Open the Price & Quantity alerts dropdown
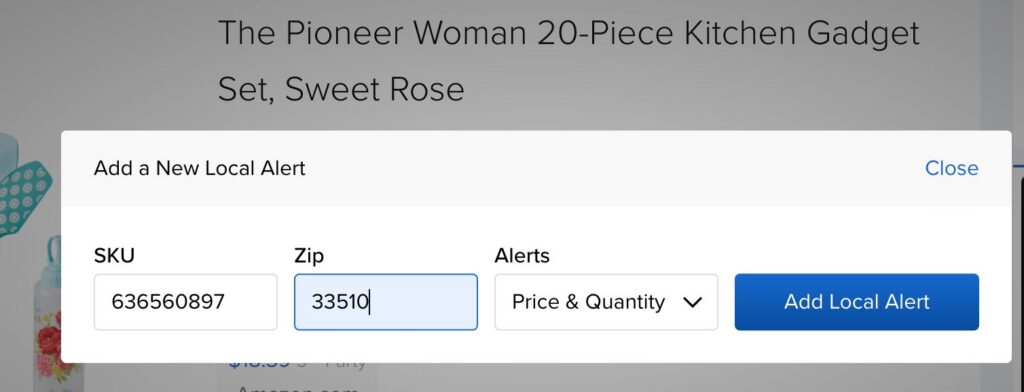The width and height of the screenshot is (1024, 392). point(606,302)
